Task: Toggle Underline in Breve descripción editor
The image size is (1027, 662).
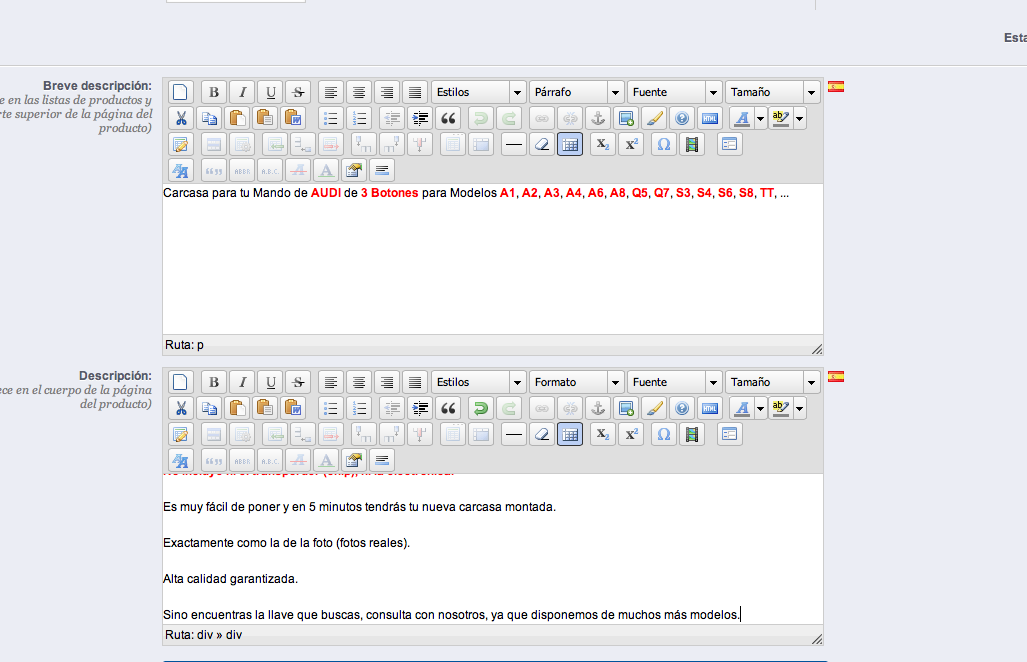Action: [x=271, y=92]
